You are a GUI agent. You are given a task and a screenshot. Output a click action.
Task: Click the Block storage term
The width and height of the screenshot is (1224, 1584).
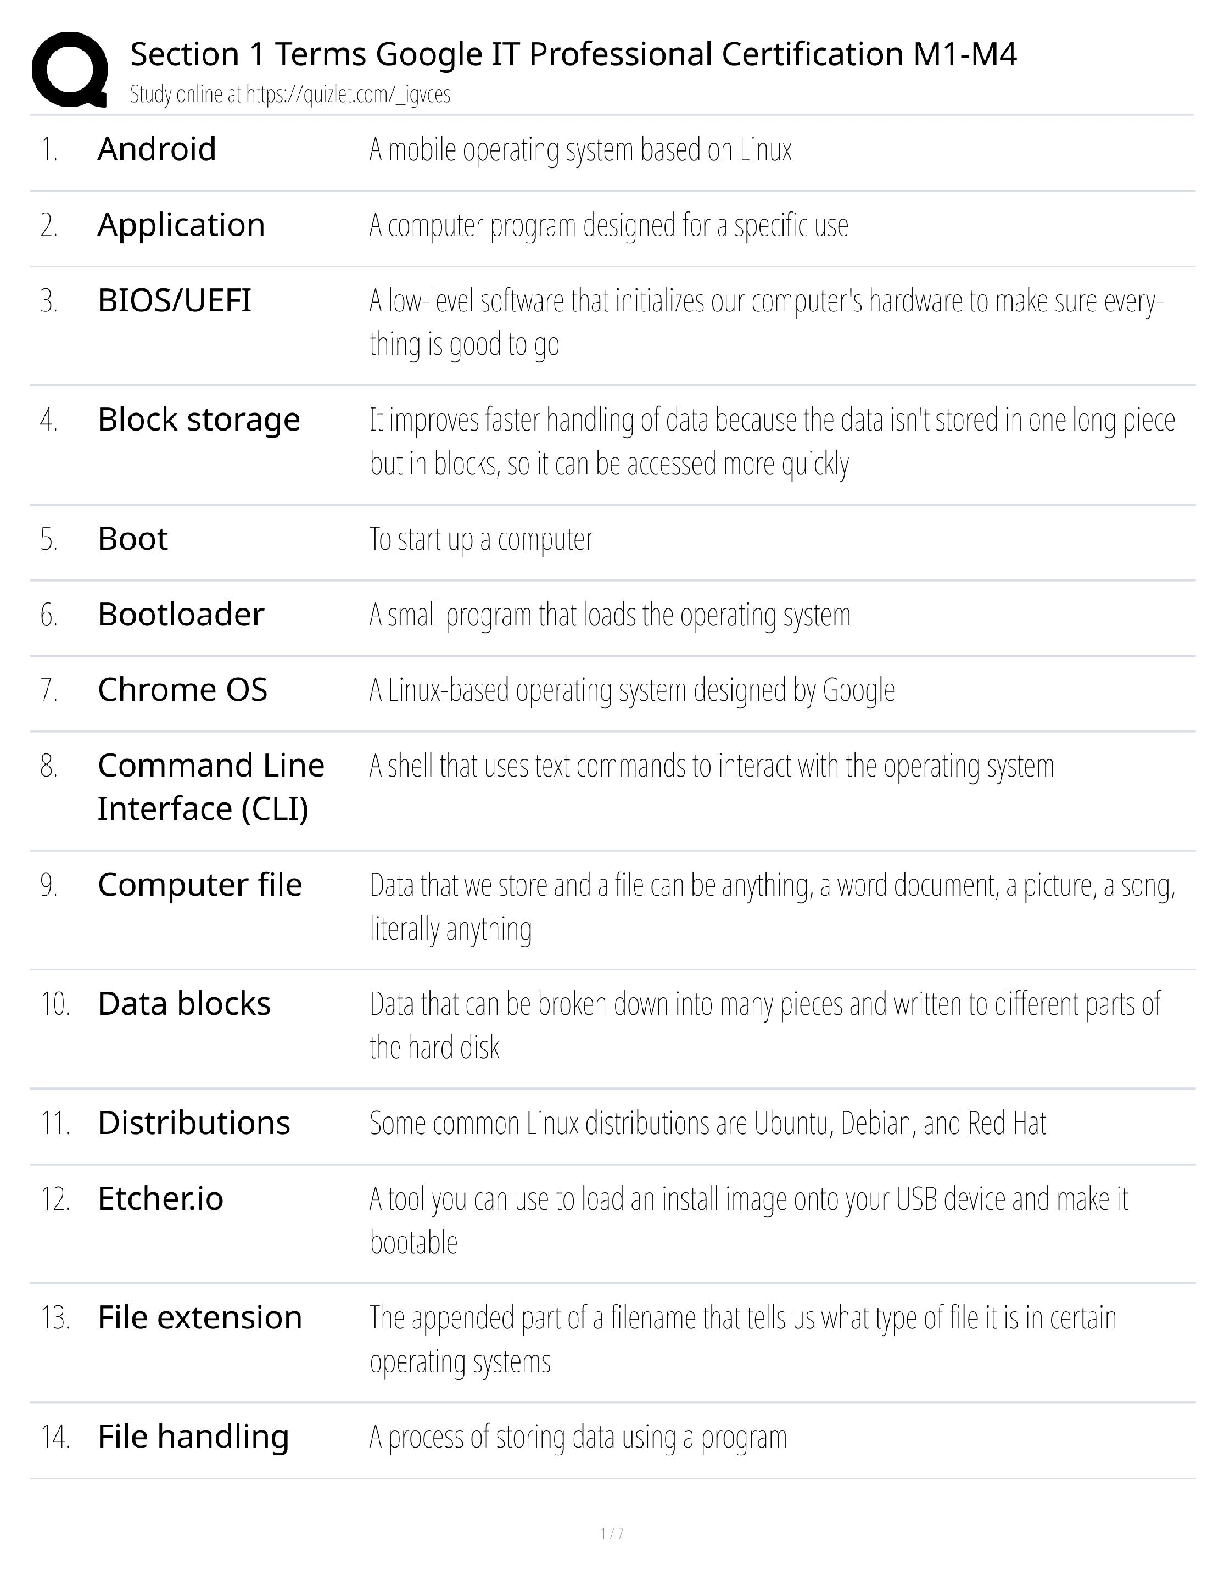[198, 420]
